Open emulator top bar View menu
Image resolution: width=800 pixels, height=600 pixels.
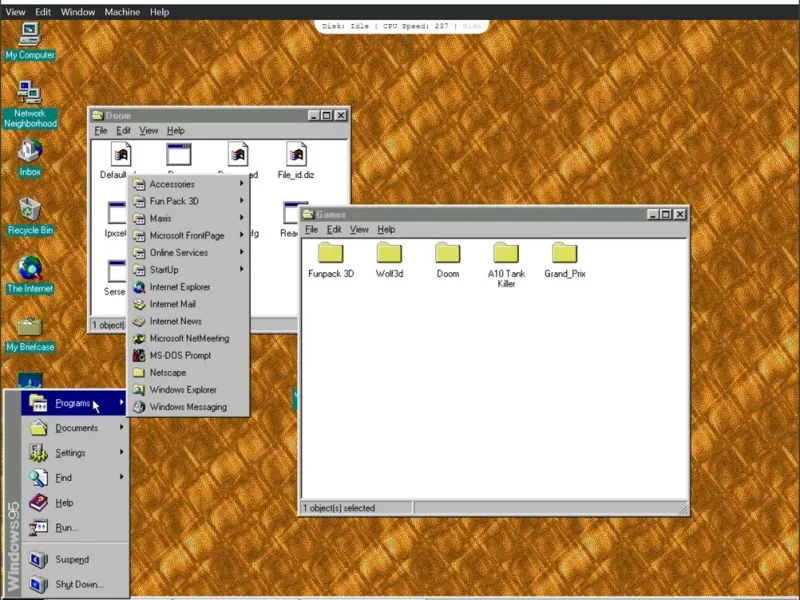[x=15, y=12]
